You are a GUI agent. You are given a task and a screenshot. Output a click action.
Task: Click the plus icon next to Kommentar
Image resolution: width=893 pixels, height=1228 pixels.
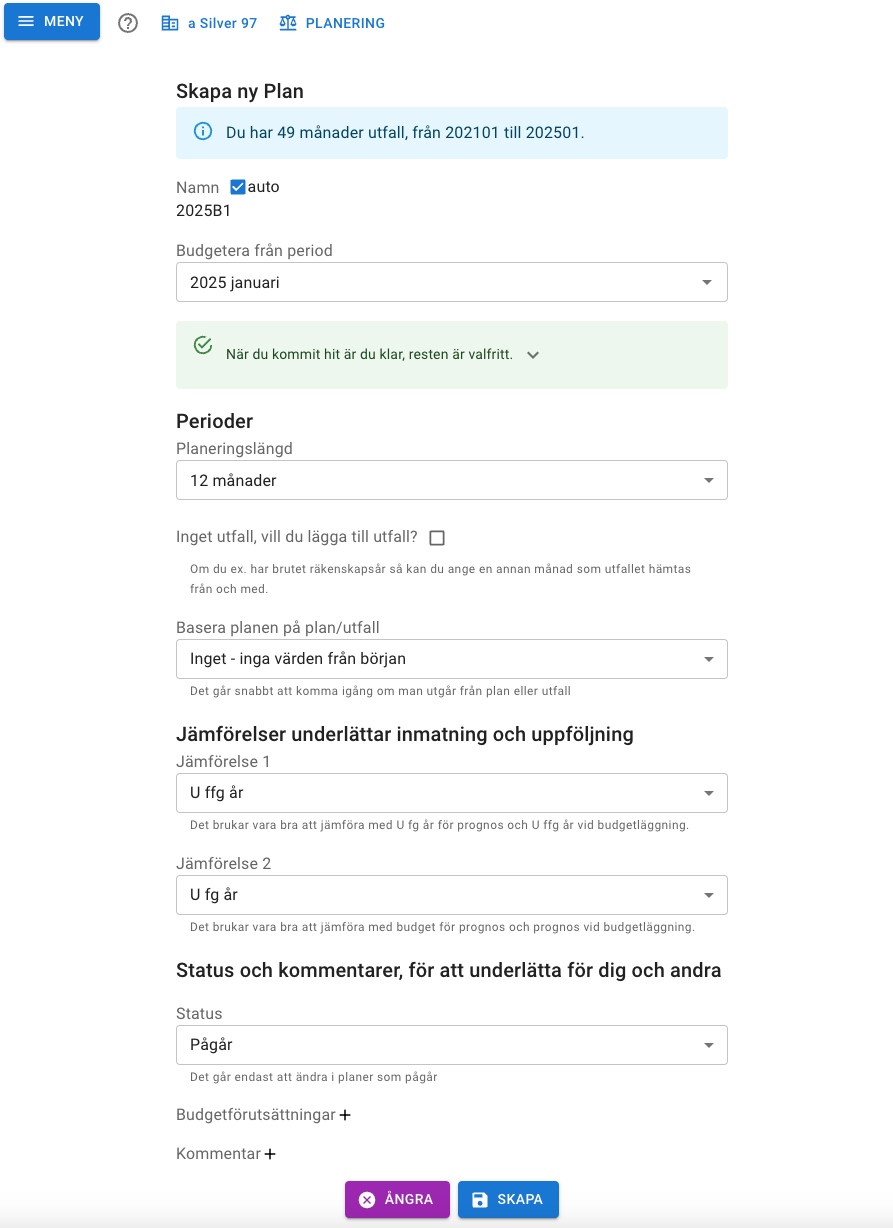click(270, 1154)
